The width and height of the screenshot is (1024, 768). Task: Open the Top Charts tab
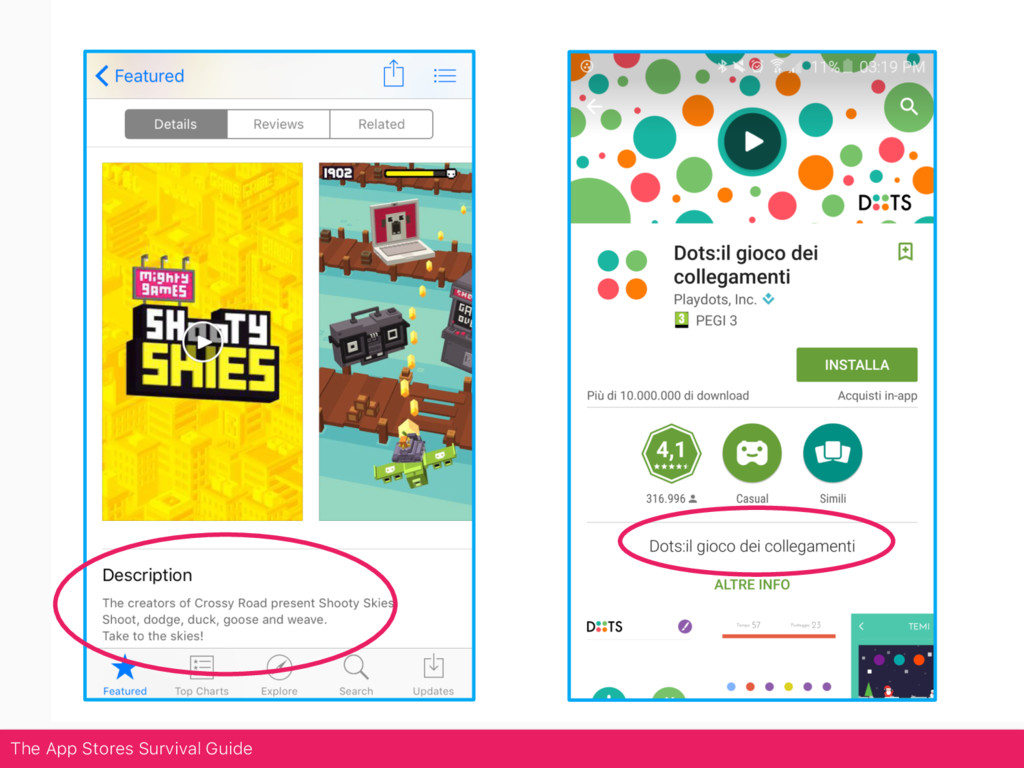coord(201,674)
